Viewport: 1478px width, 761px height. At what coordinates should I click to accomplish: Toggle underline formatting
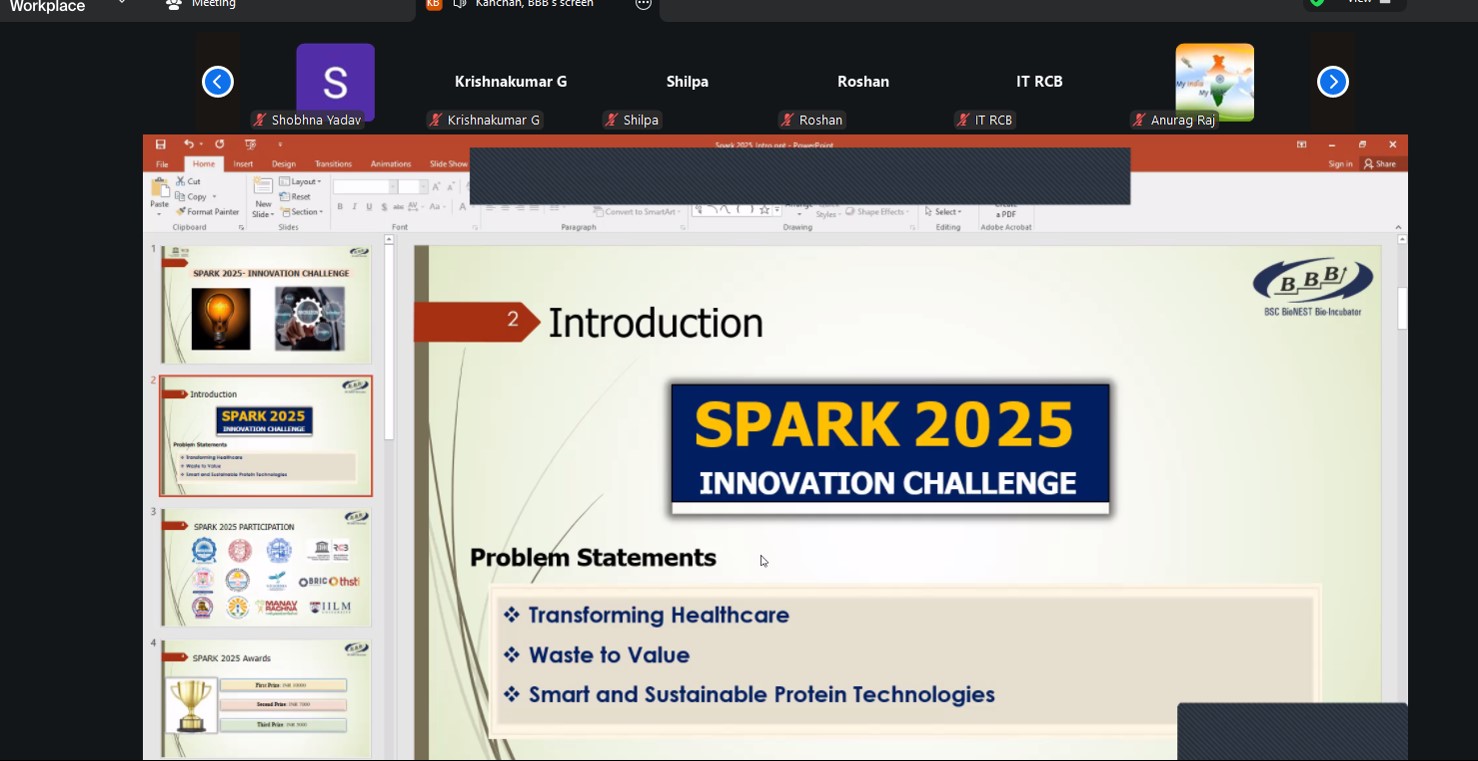pos(369,207)
